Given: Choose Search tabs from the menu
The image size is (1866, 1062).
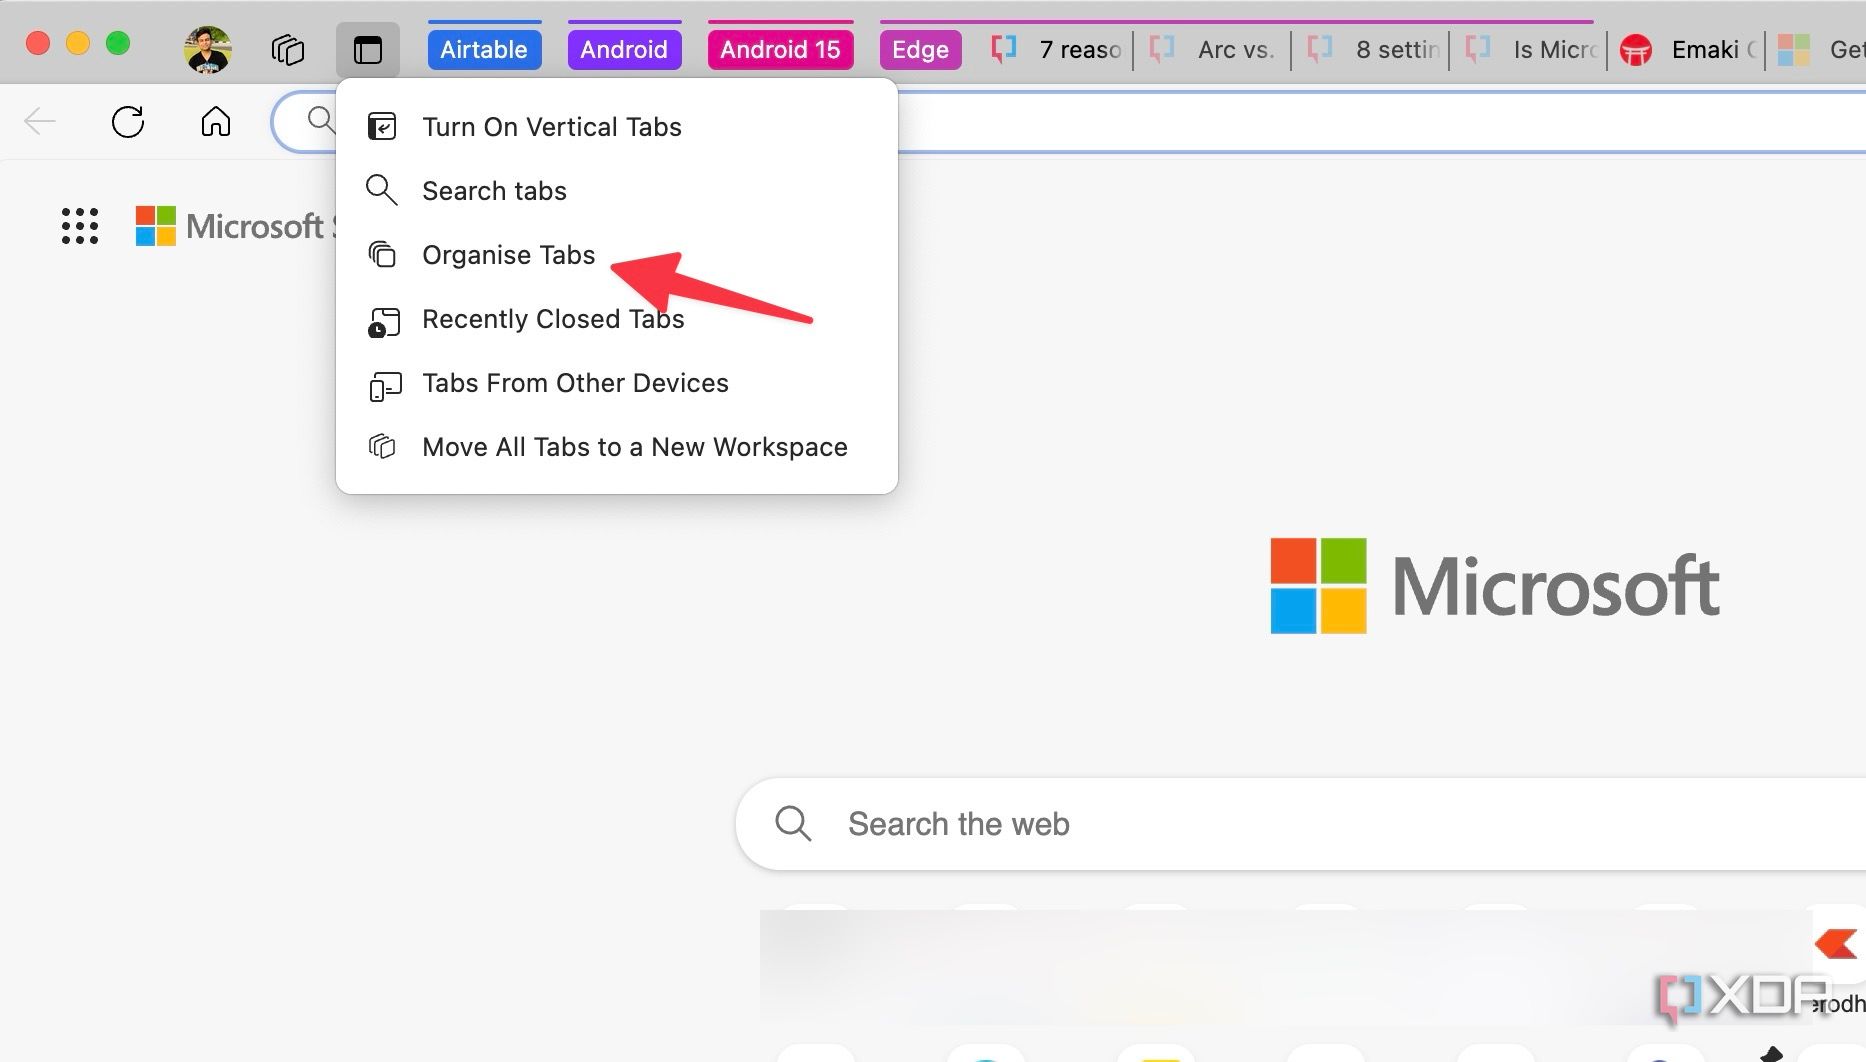Looking at the screenshot, I should point(616,191).
